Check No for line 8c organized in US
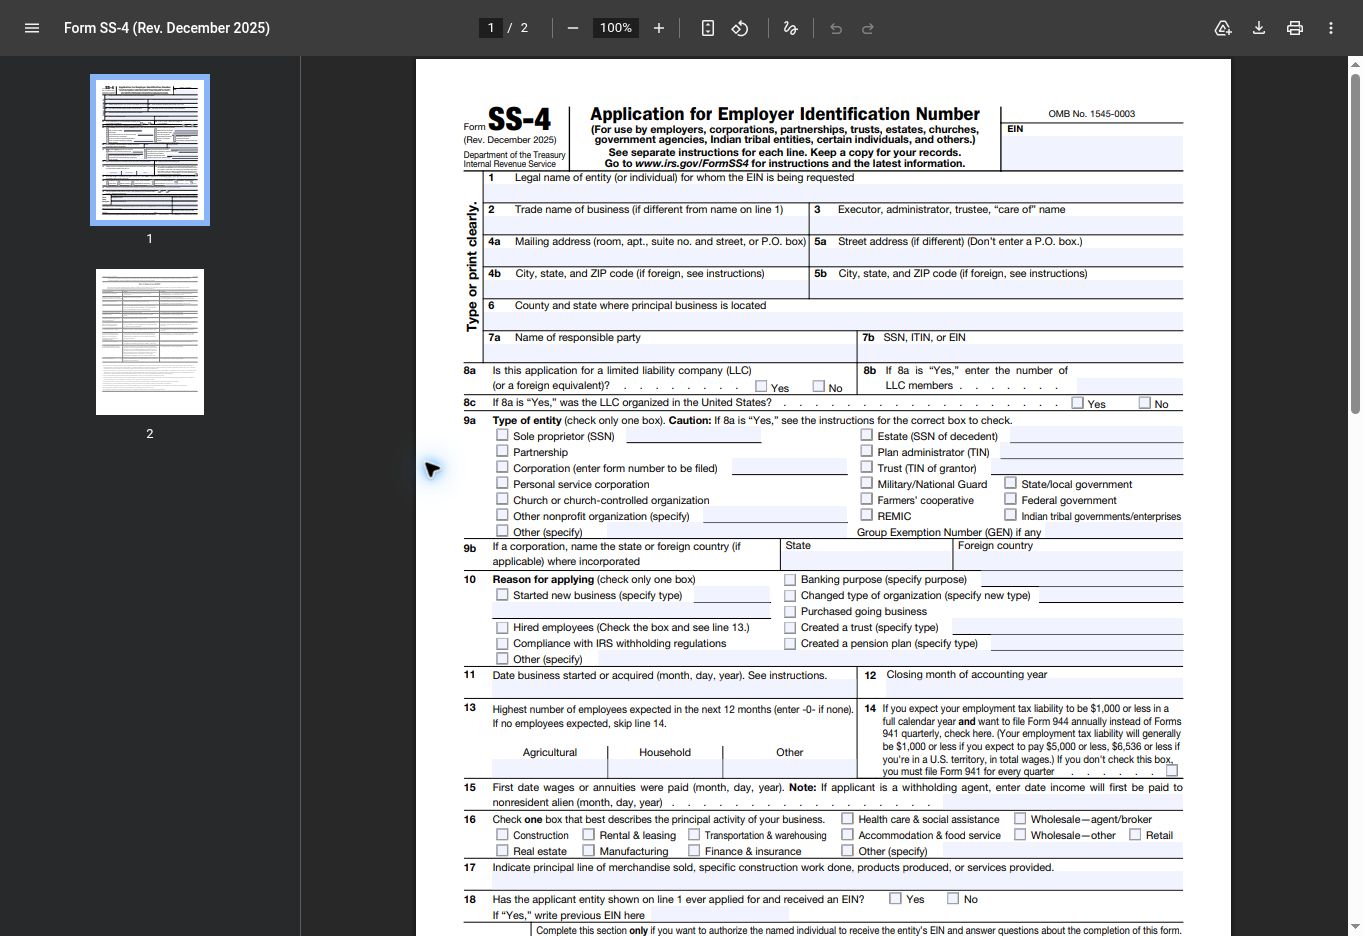The height and width of the screenshot is (936, 1363). (x=1144, y=403)
